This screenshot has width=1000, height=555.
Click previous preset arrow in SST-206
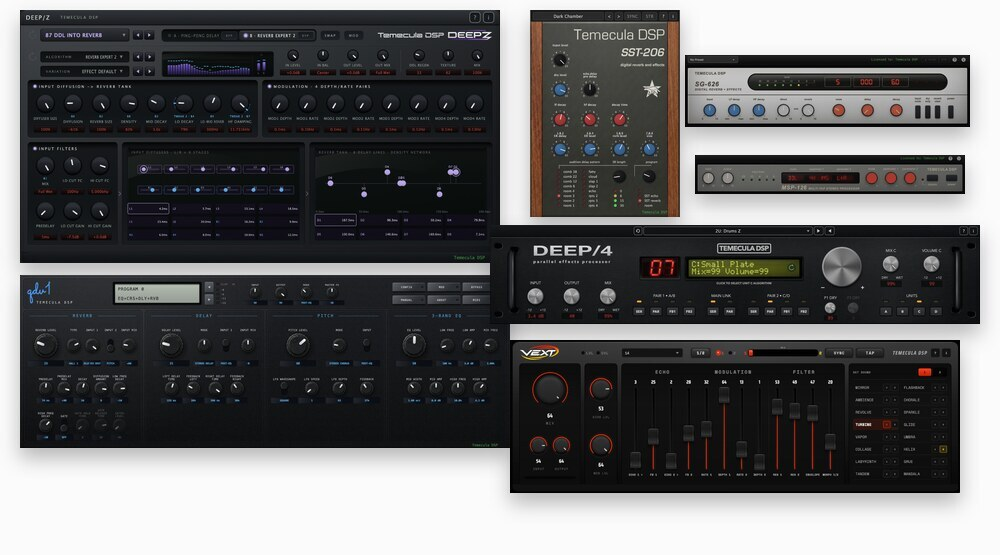click(609, 17)
